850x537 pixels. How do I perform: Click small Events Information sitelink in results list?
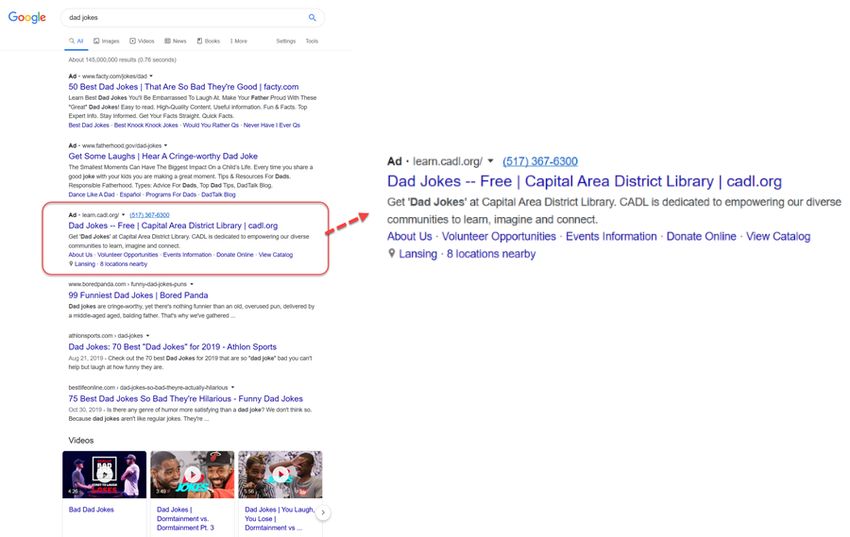pos(187,255)
